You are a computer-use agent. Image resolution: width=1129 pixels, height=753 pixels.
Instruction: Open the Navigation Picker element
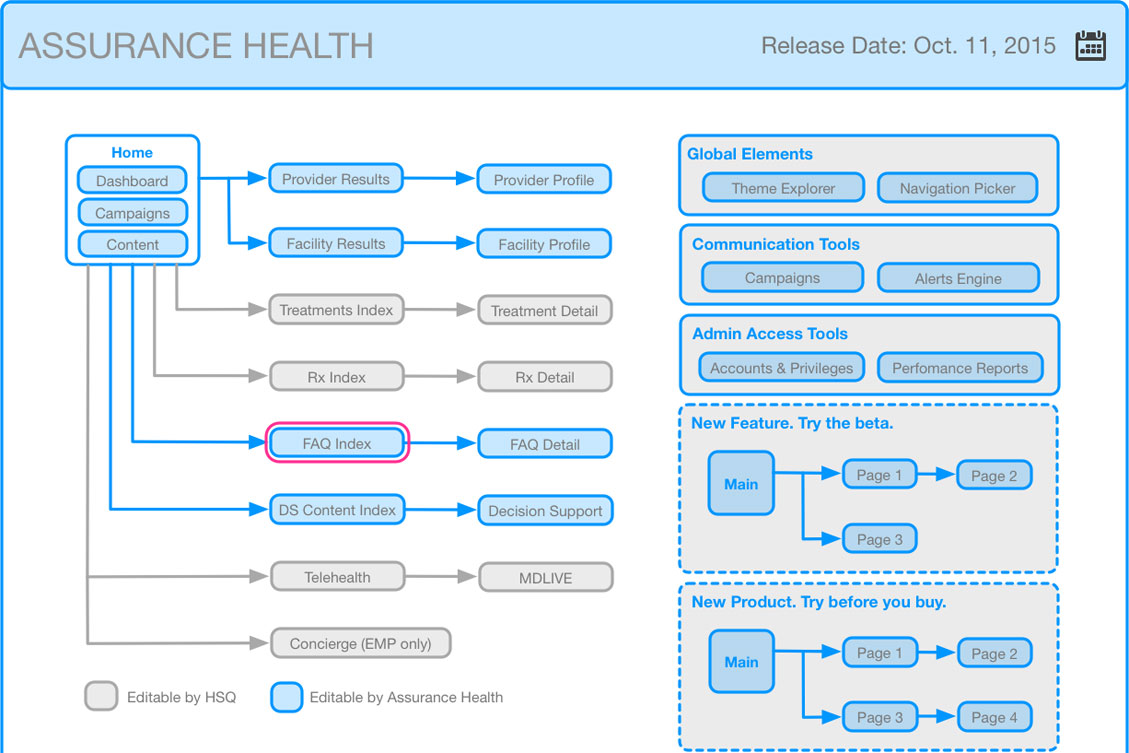(x=958, y=188)
